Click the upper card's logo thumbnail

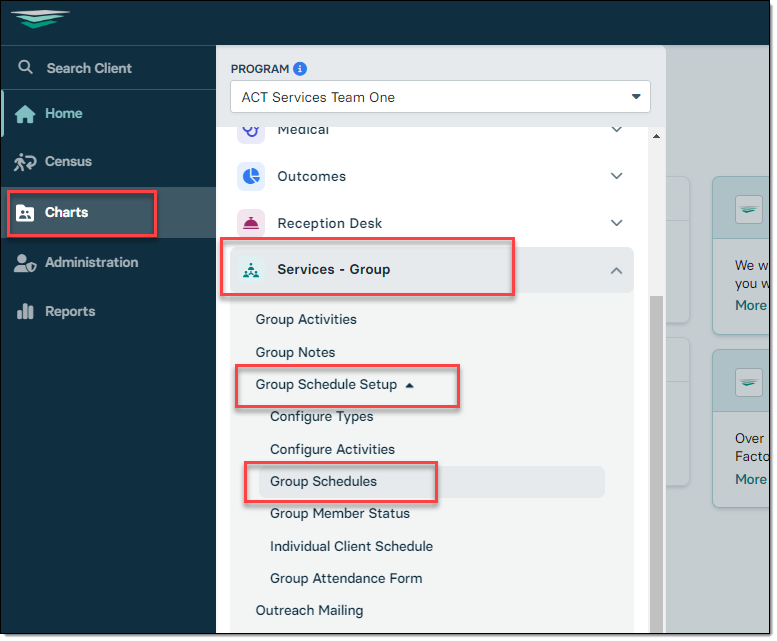749,210
